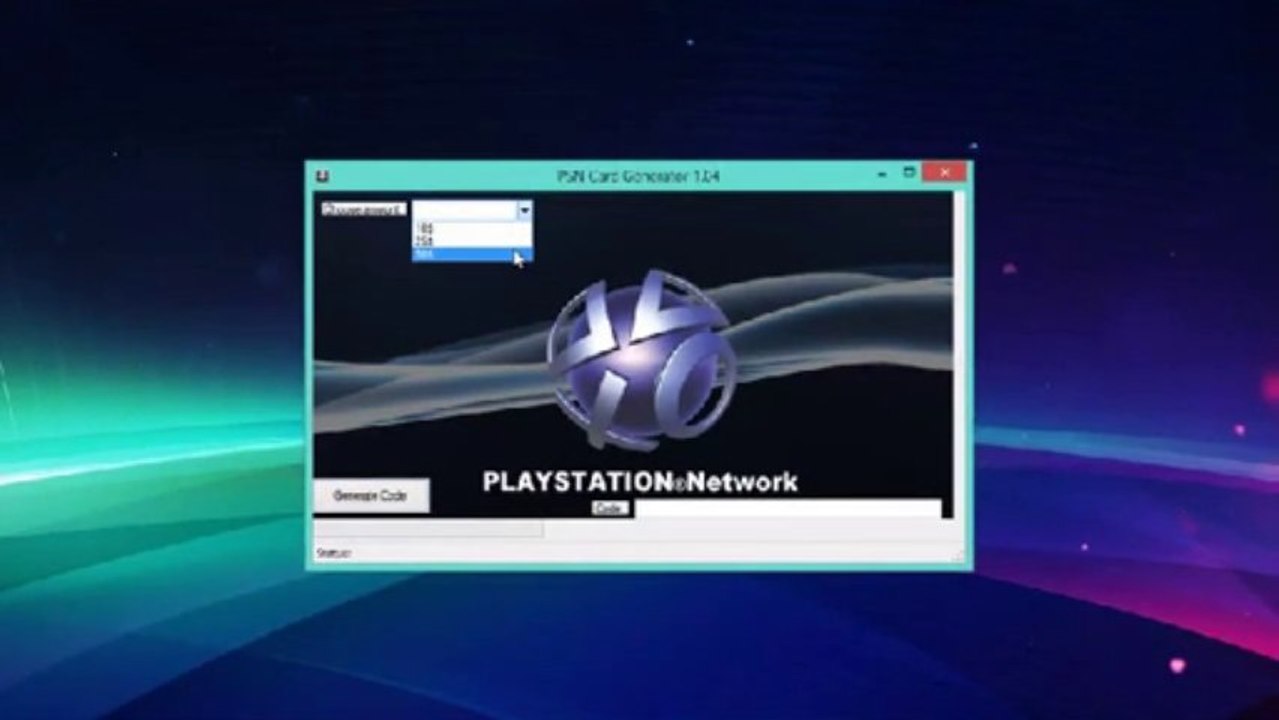Click the app icon in title bar
1279x720 pixels.
click(322, 176)
